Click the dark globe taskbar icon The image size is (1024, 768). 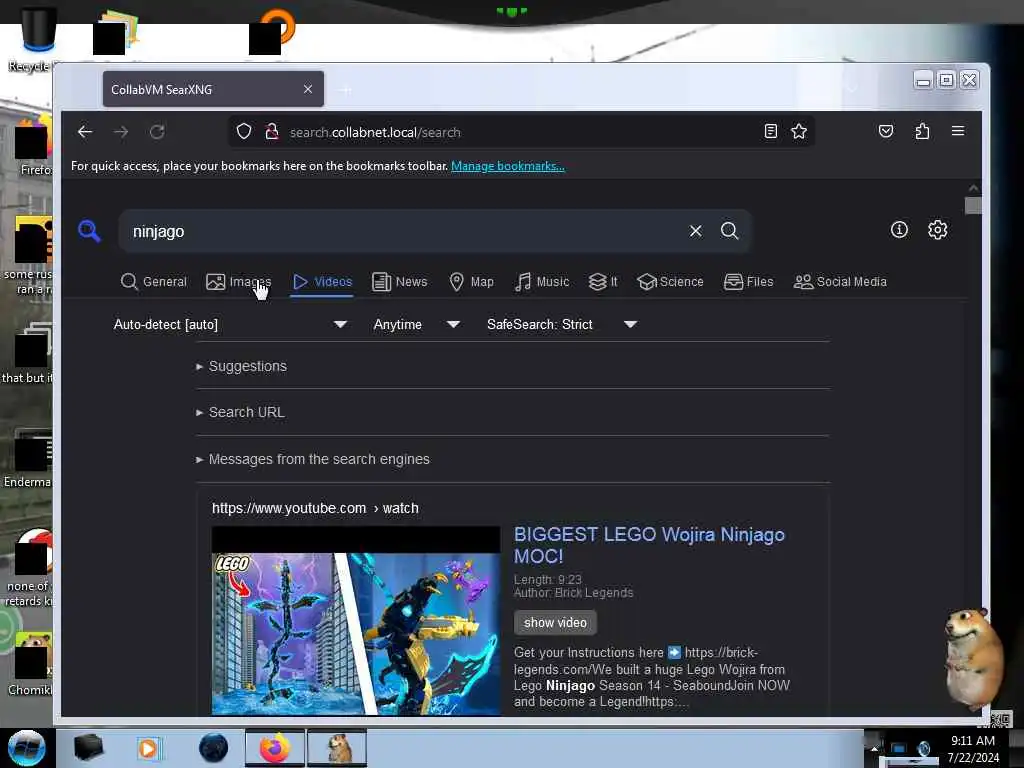point(213,748)
